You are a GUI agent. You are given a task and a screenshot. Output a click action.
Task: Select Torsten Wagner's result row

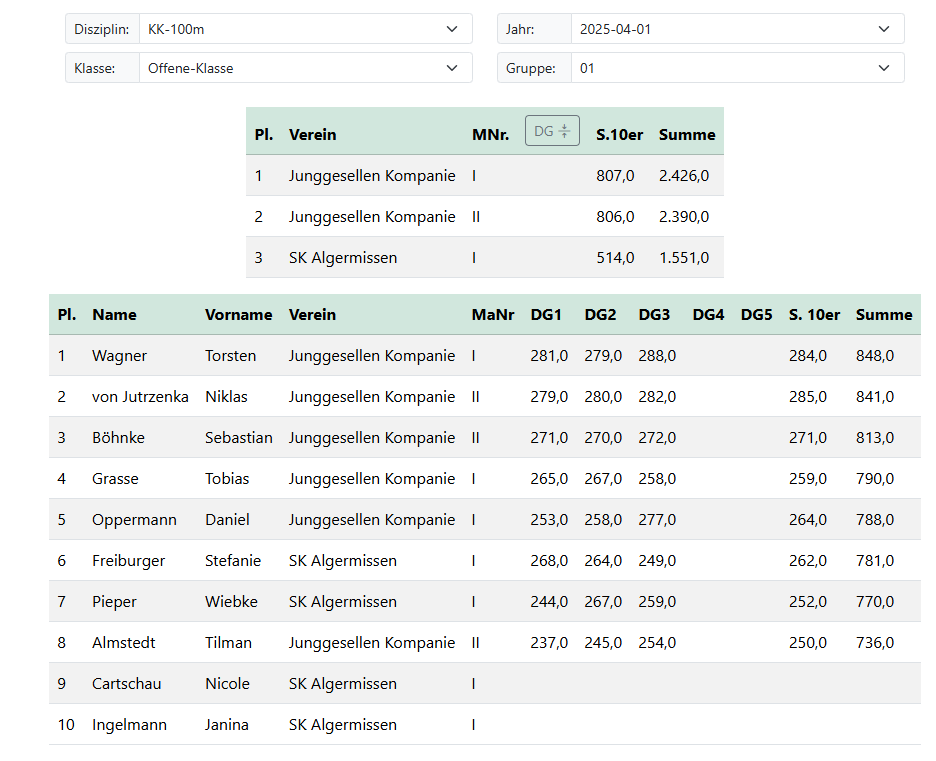point(484,356)
